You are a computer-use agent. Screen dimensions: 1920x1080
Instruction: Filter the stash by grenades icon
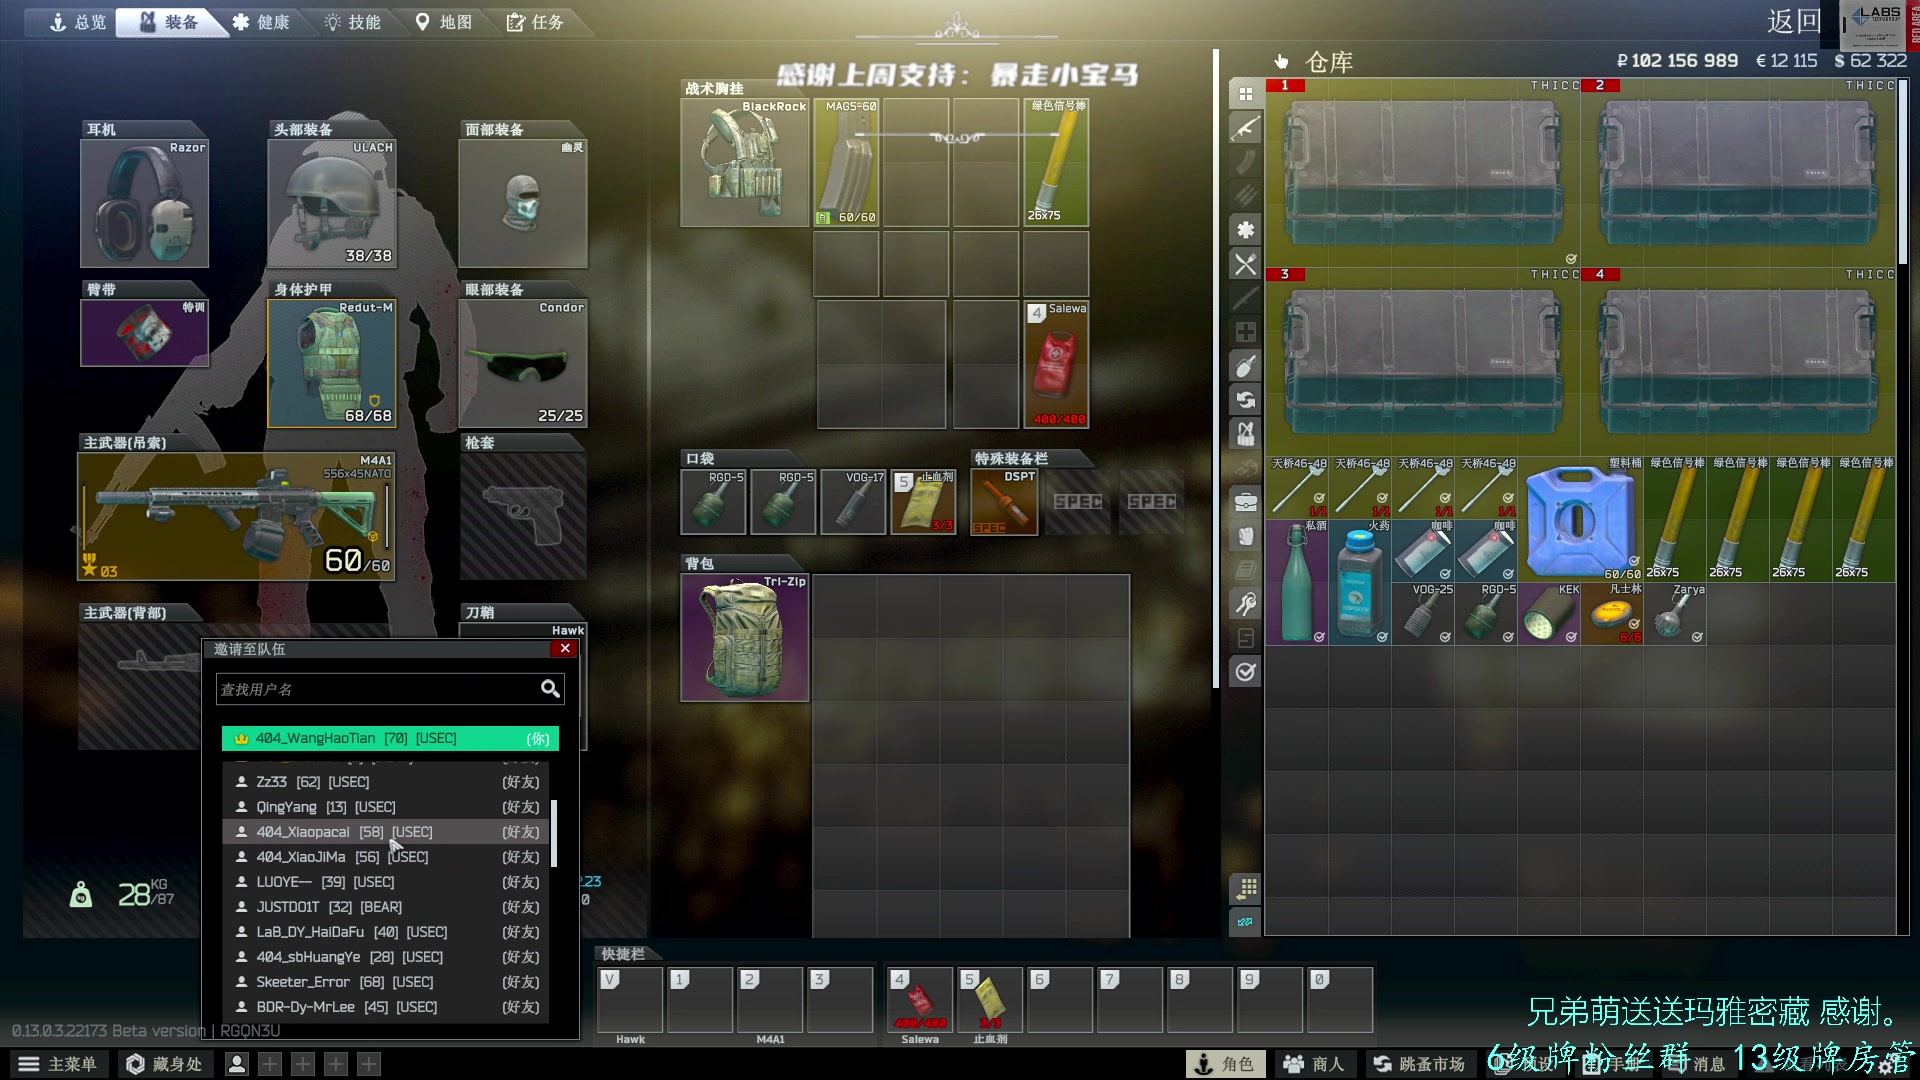1245,366
